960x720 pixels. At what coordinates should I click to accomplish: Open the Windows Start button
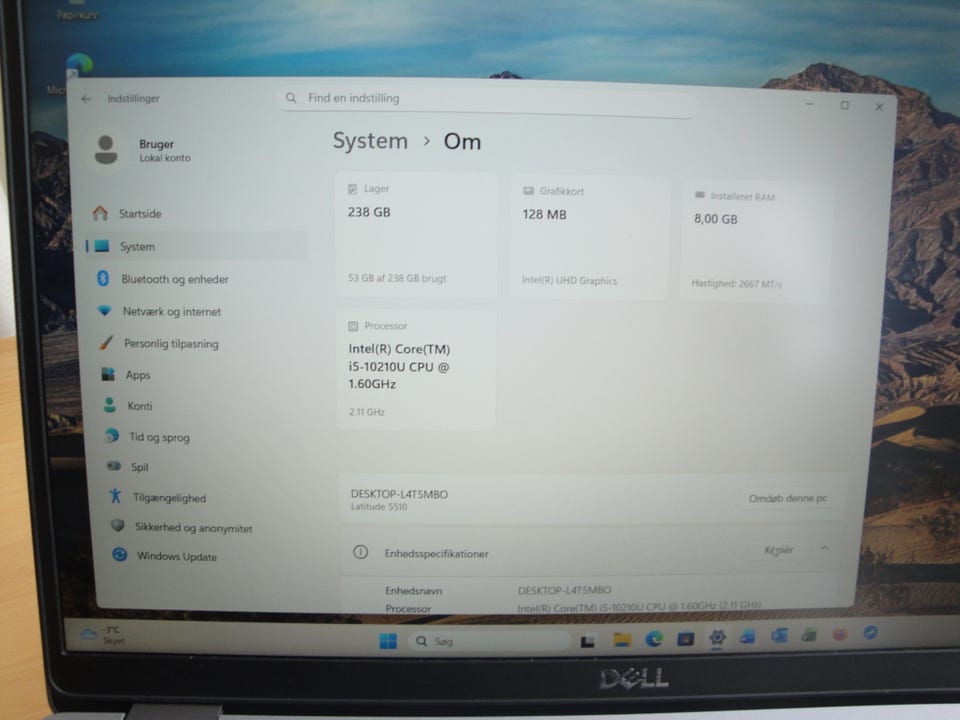point(388,641)
